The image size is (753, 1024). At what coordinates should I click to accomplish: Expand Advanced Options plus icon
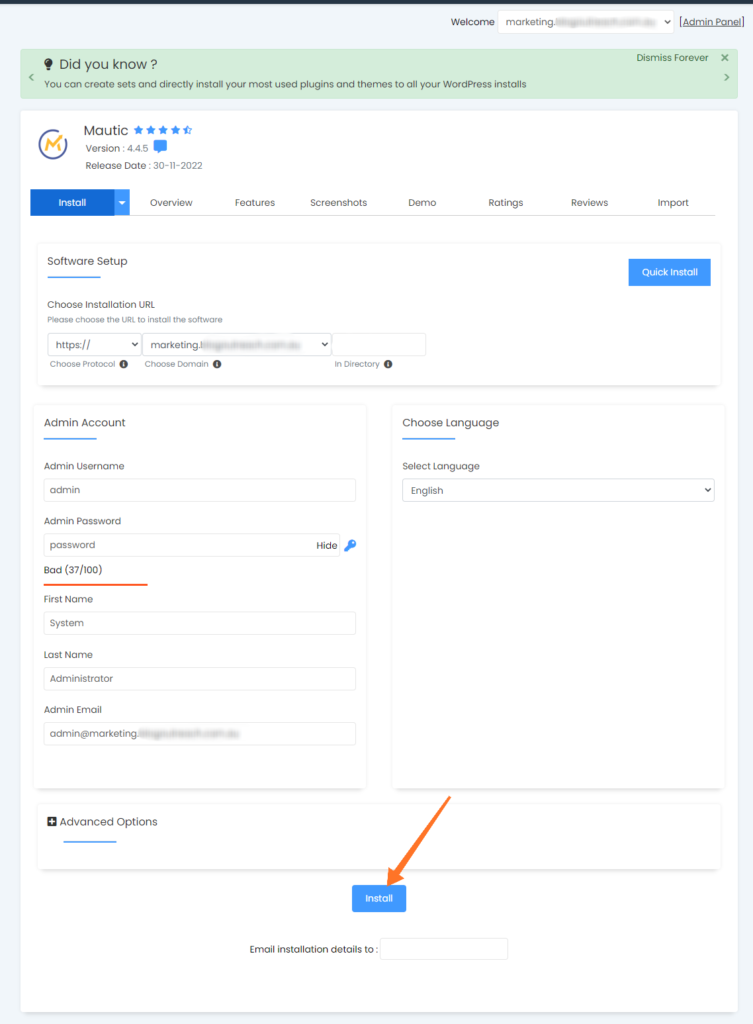[52, 822]
